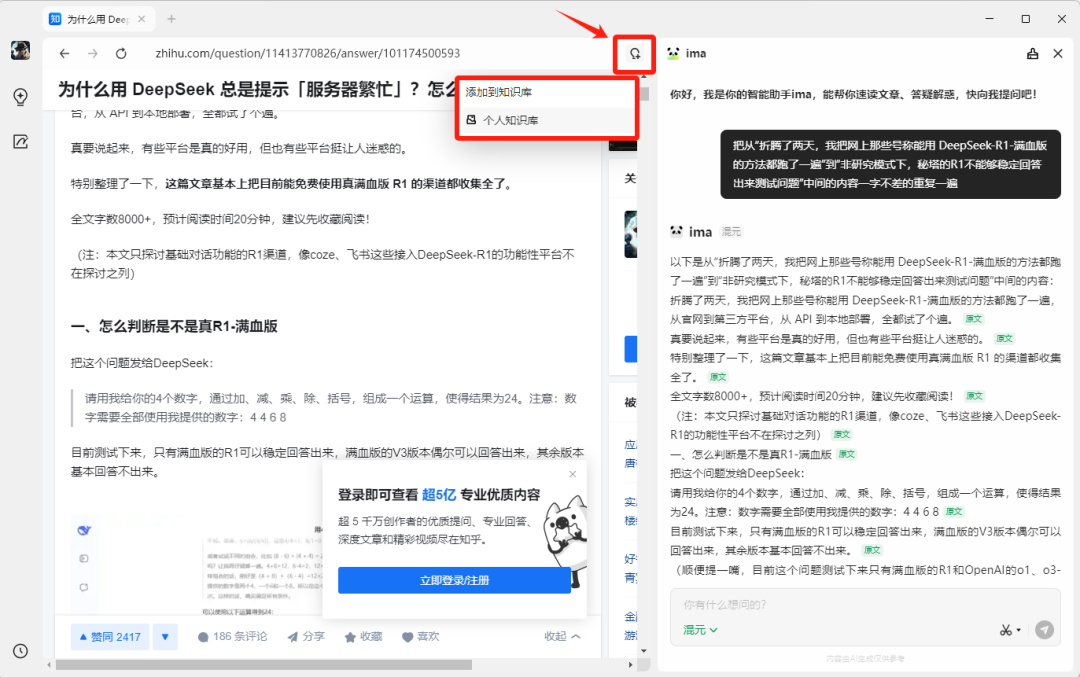Click the export icon in the ima panel header

pos(1032,53)
